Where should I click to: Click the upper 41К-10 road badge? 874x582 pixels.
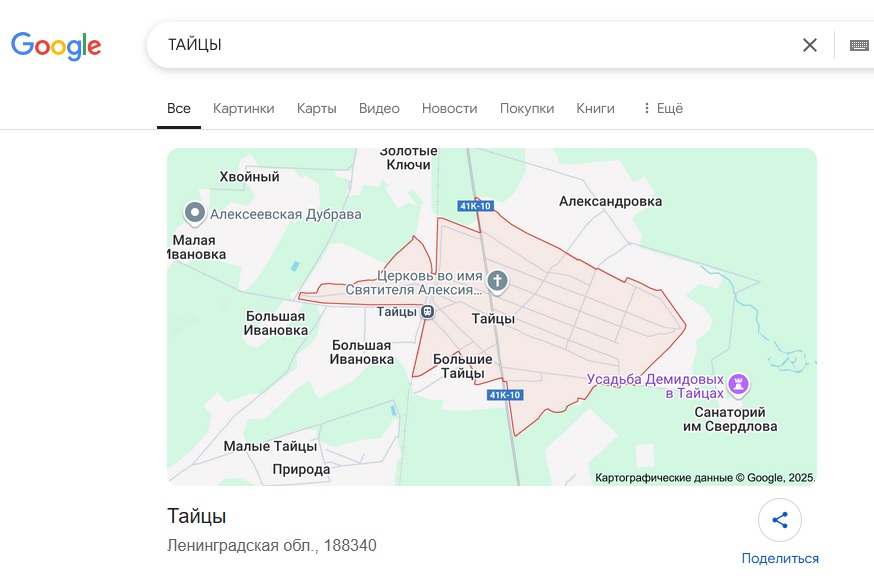pyautogui.click(x=475, y=206)
